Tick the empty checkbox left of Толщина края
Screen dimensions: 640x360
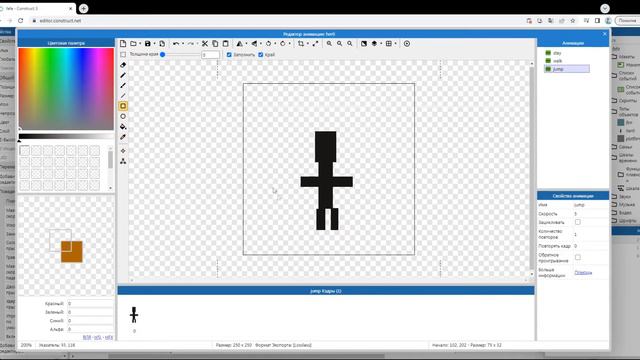pyautogui.click(x=123, y=54)
